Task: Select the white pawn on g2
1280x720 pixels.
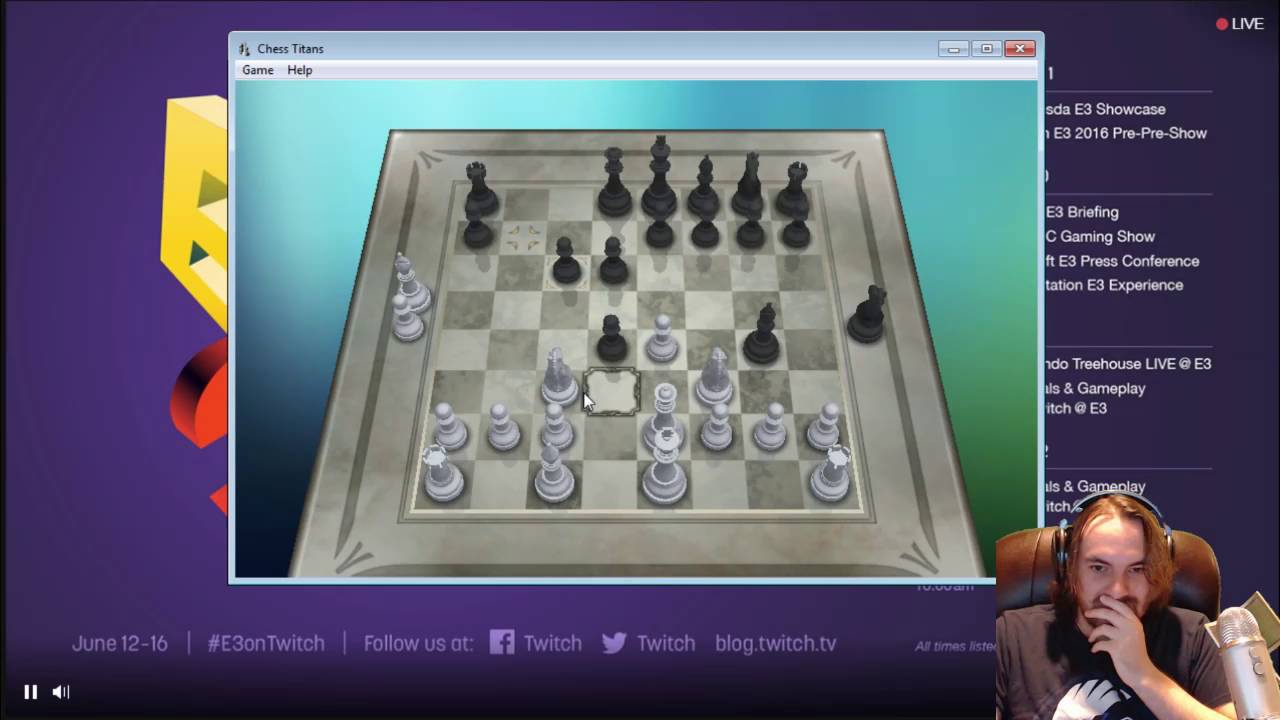Action: pos(771,425)
